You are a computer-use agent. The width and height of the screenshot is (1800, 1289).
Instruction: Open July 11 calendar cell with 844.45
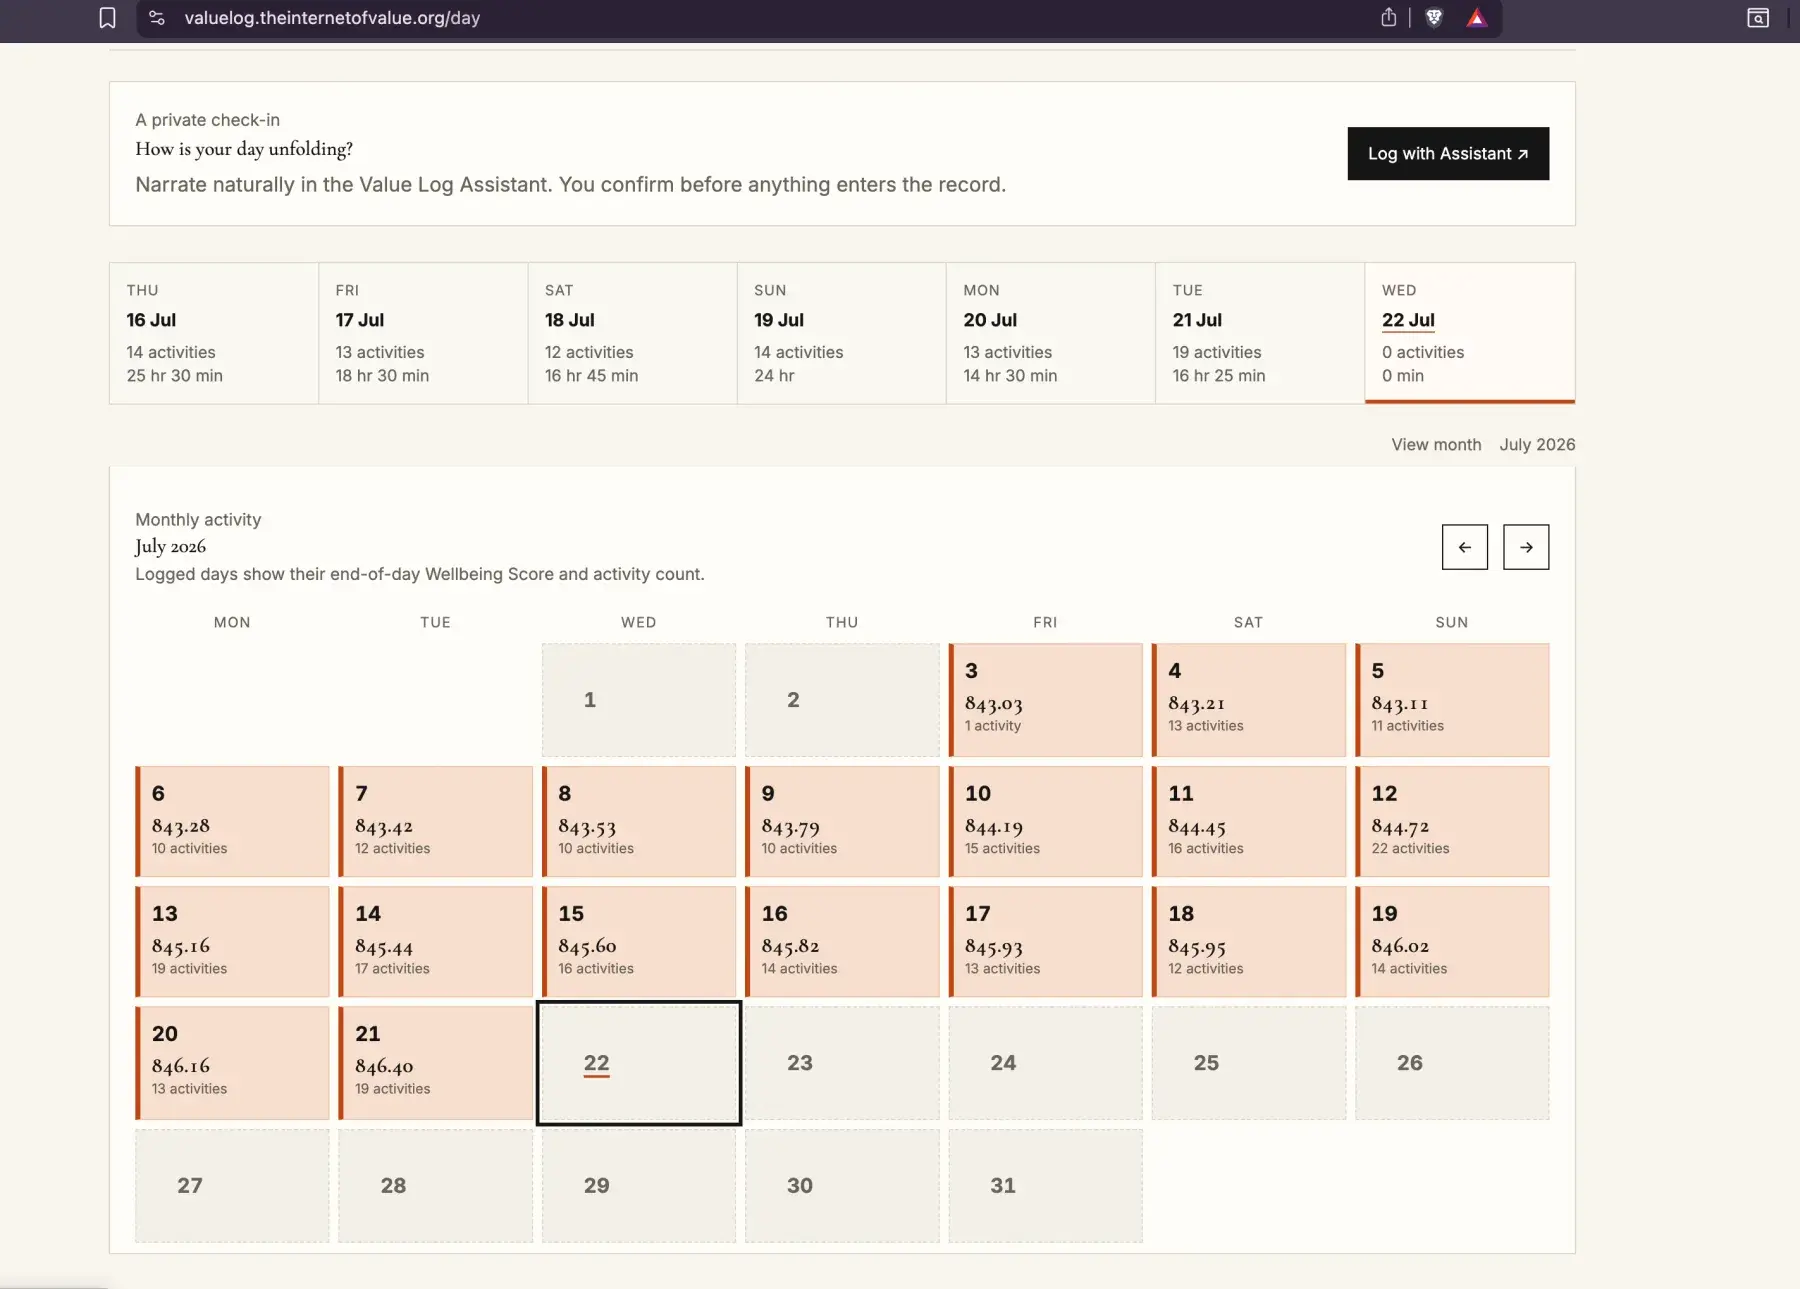tap(1248, 822)
